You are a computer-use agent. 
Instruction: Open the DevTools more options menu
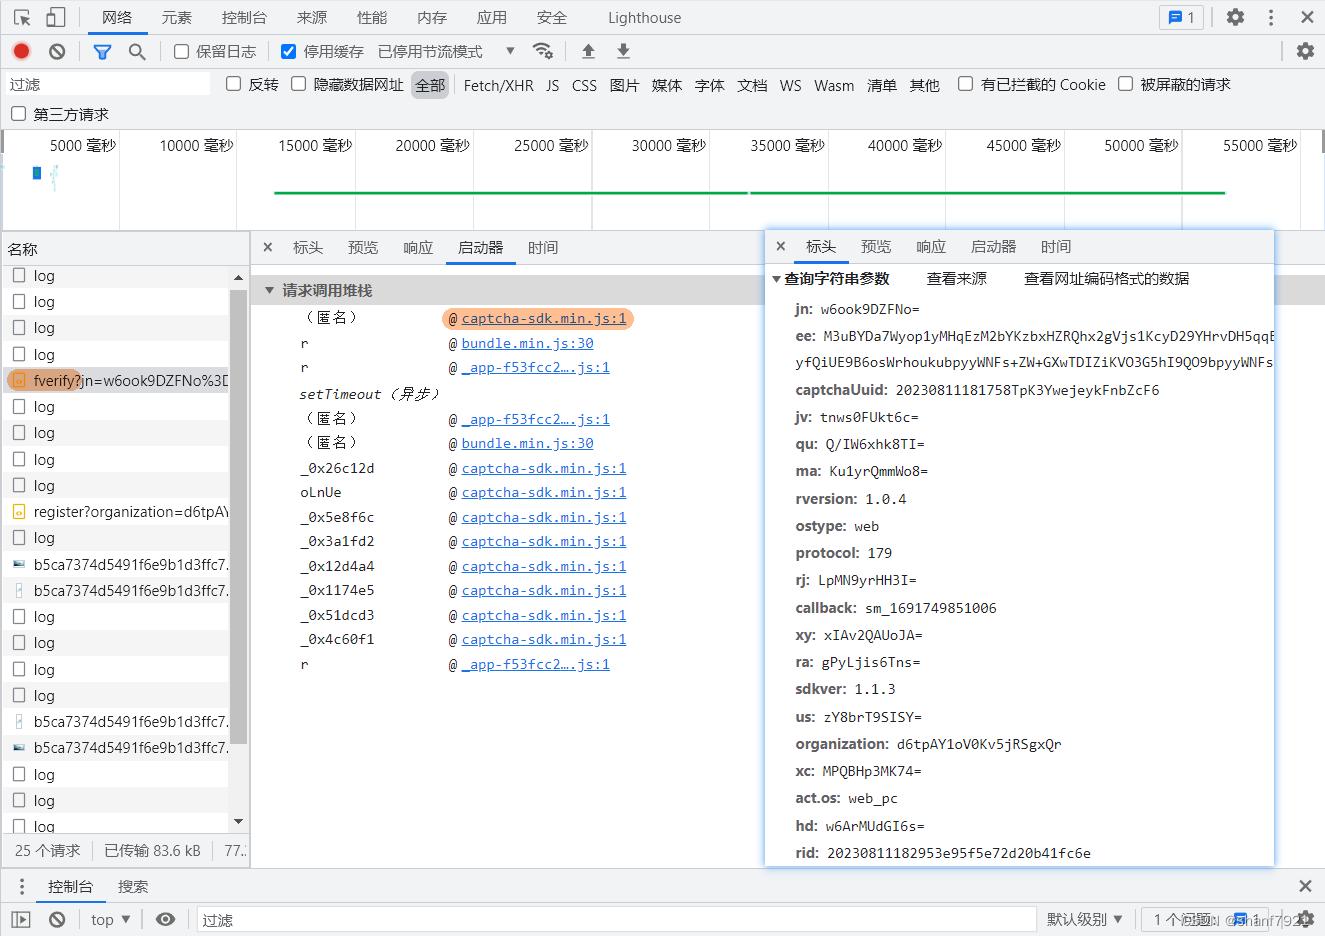(1271, 17)
